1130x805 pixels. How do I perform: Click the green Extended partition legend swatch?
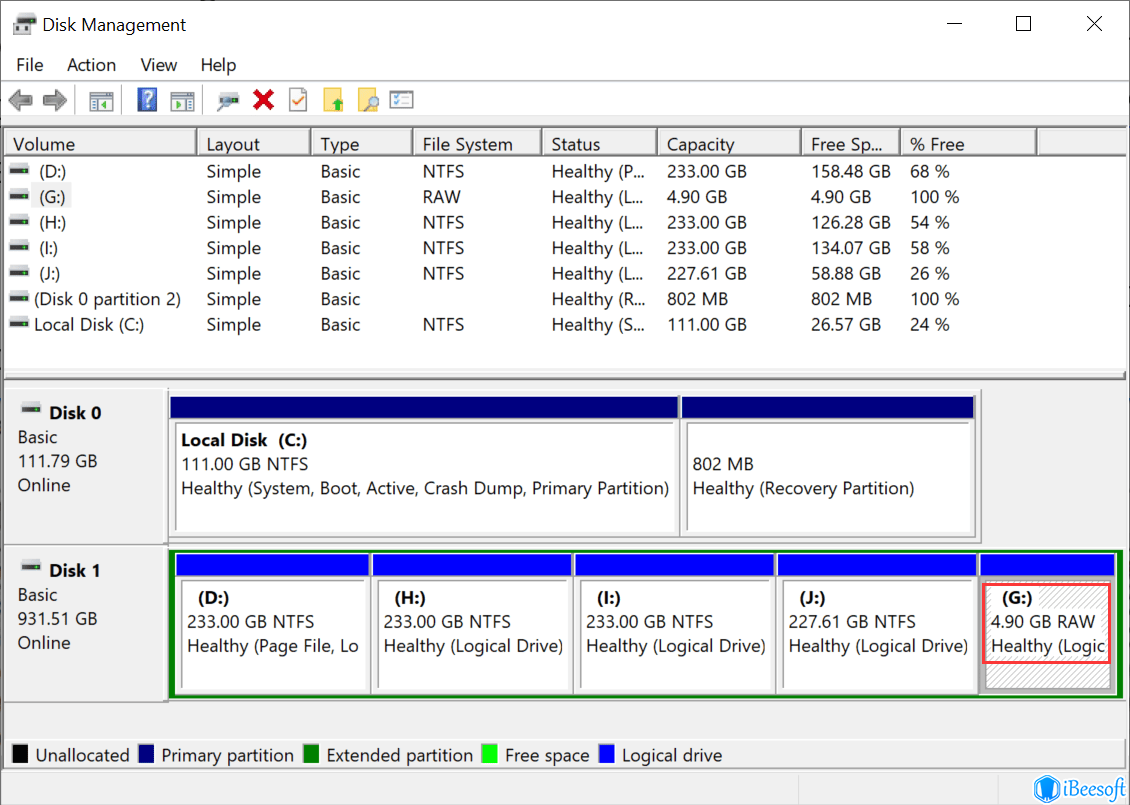click(311, 755)
